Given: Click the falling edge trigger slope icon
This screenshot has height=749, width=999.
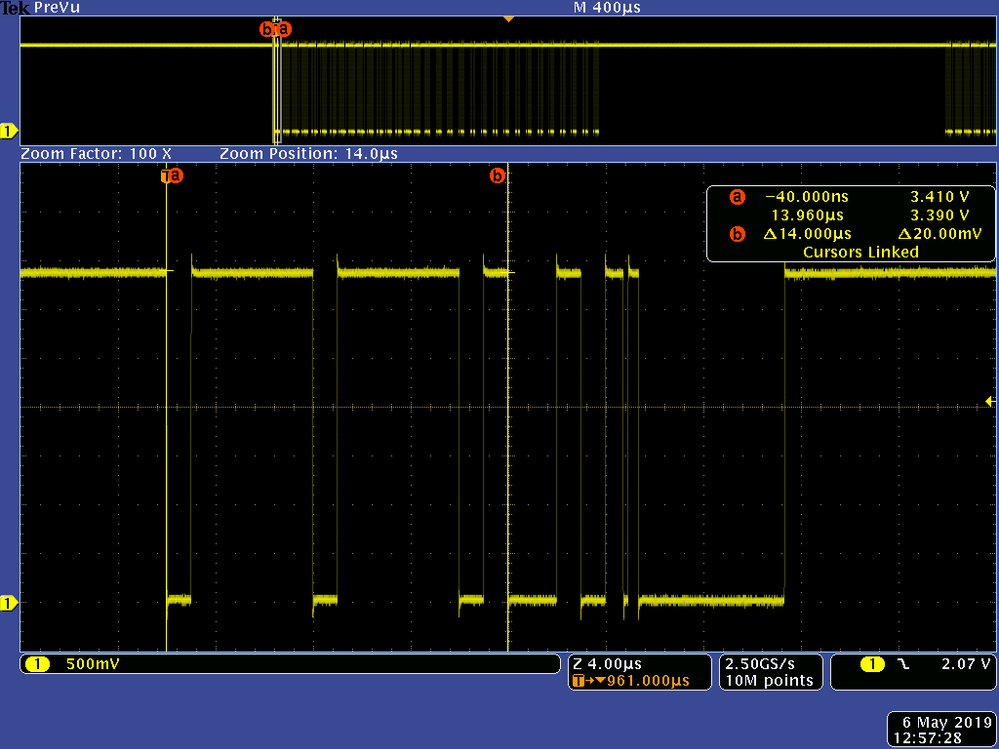Looking at the screenshot, I should [x=903, y=664].
